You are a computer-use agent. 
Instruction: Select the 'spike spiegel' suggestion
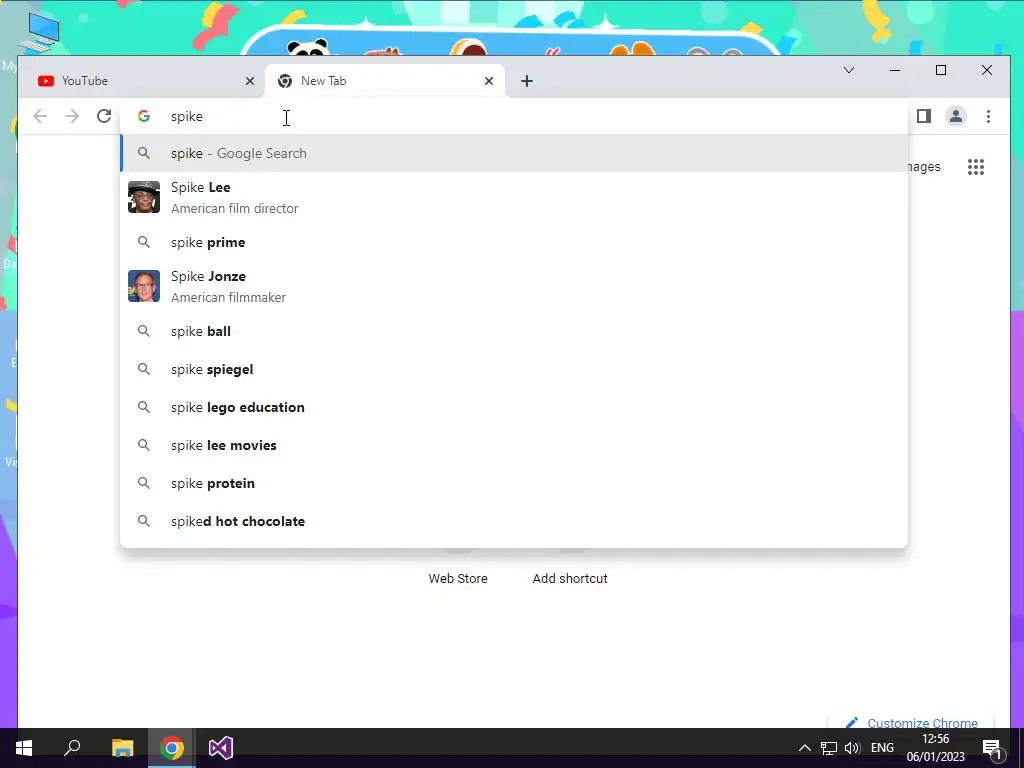pos(514,369)
